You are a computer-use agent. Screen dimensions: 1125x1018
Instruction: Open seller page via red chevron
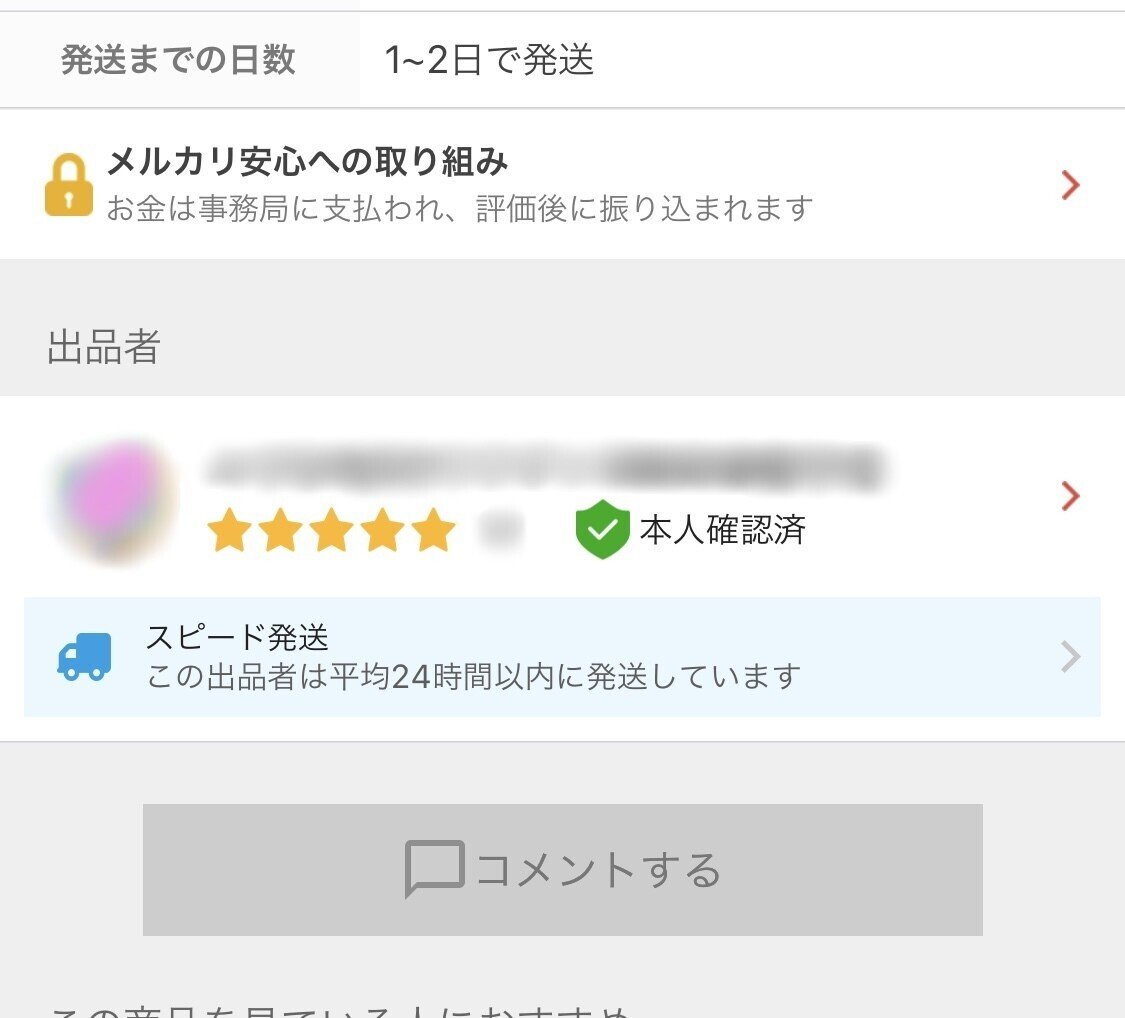(1070, 496)
